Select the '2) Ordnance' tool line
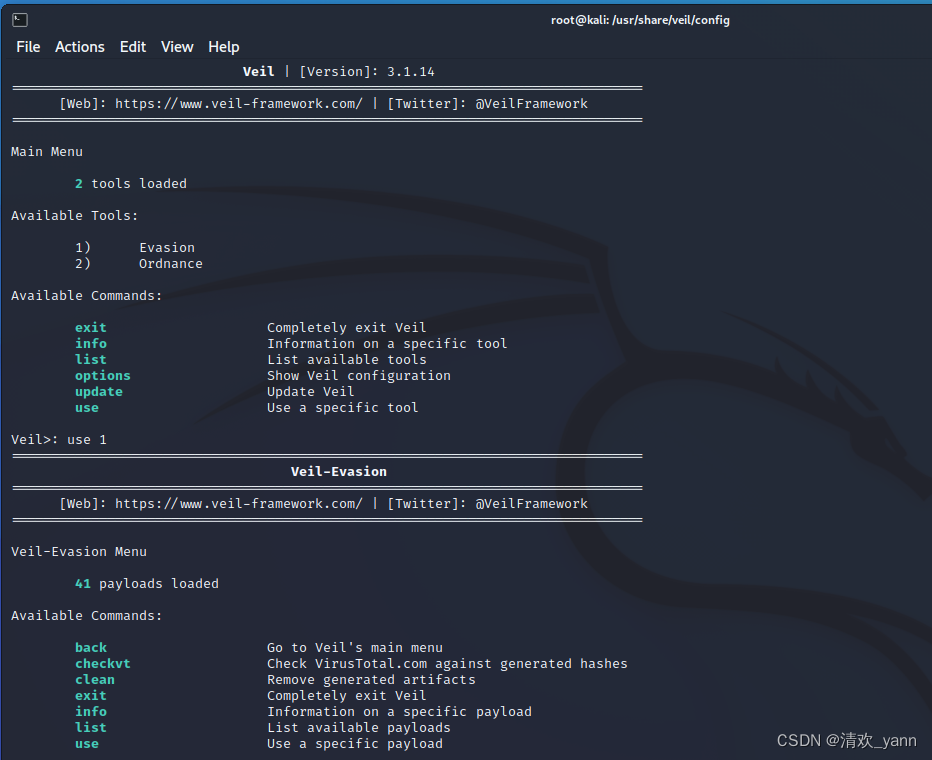Screen dimensions: 932x760 tap(138, 264)
